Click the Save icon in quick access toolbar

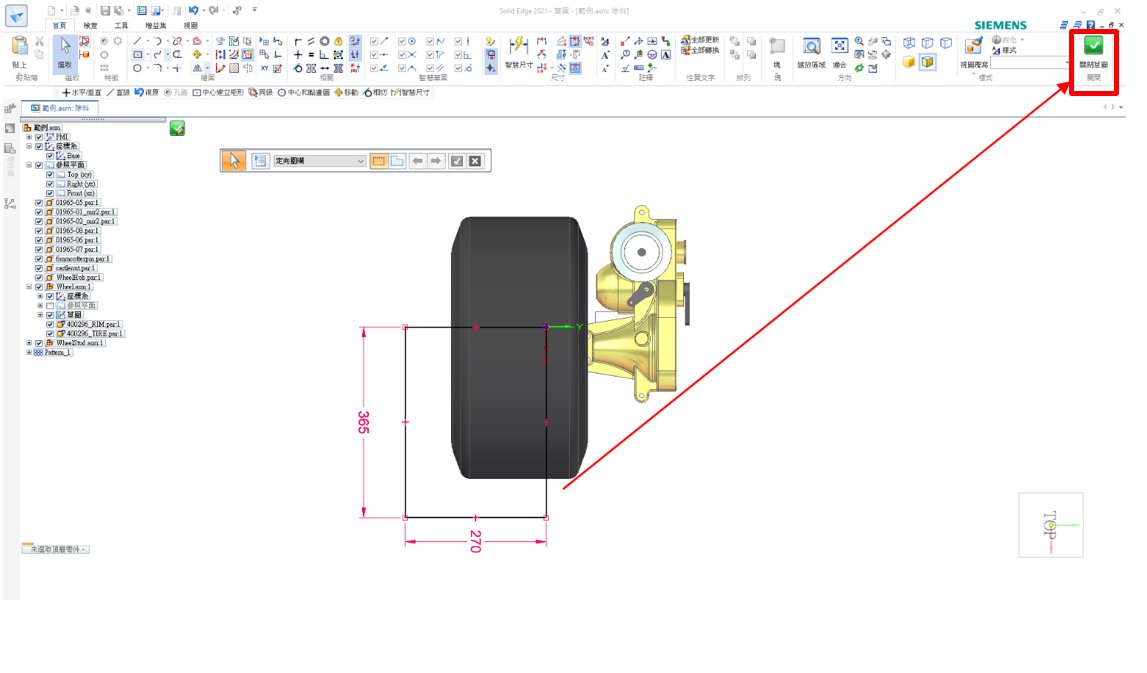(x=105, y=10)
